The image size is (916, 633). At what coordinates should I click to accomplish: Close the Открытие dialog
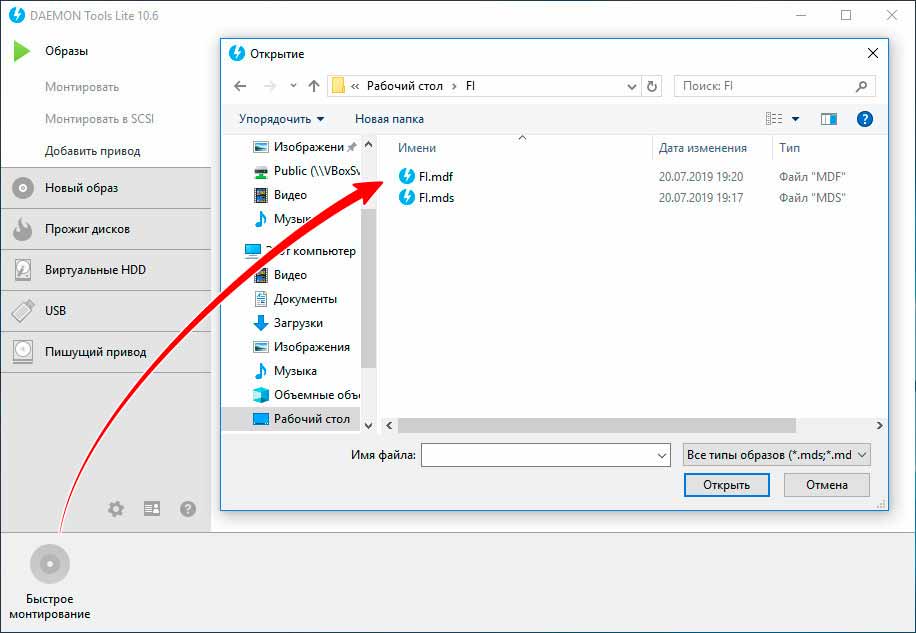pyautogui.click(x=873, y=53)
